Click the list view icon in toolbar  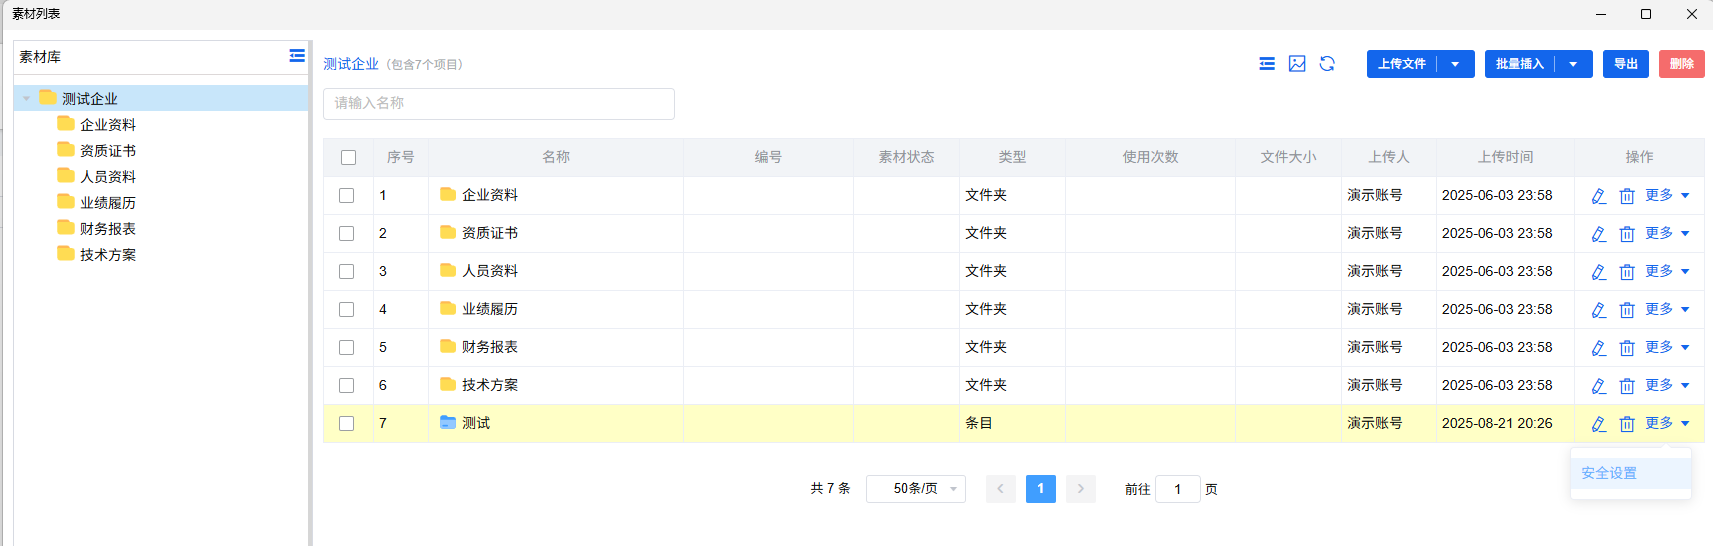[x=1267, y=64]
